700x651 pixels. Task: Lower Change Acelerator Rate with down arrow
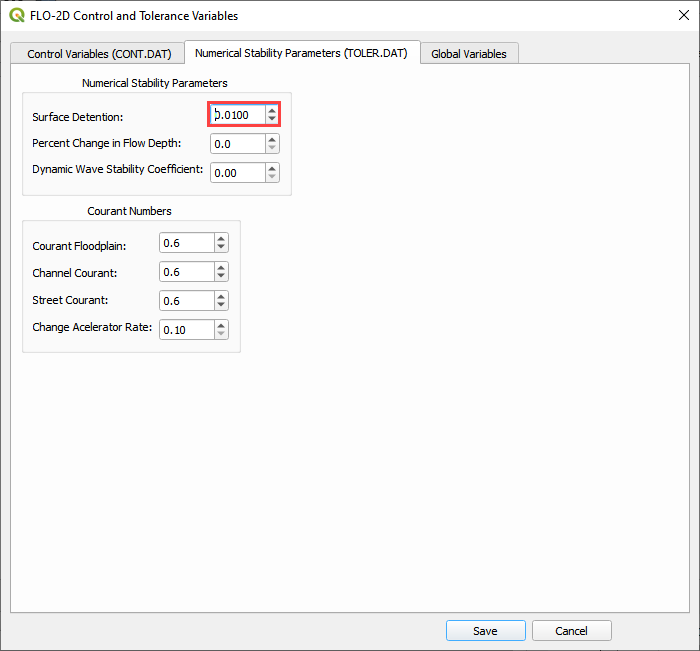(x=221, y=335)
